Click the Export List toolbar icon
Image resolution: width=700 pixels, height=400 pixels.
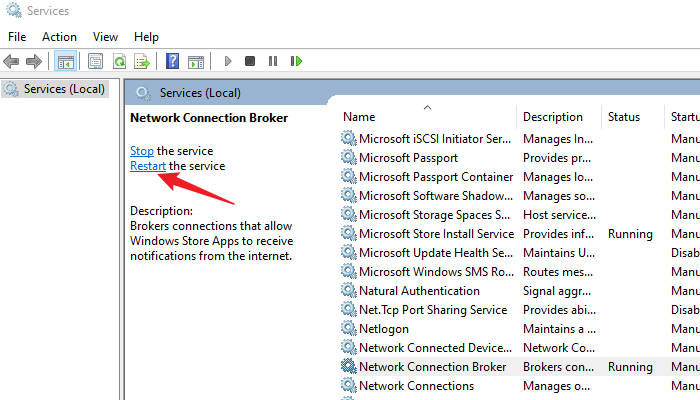[142, 61]
